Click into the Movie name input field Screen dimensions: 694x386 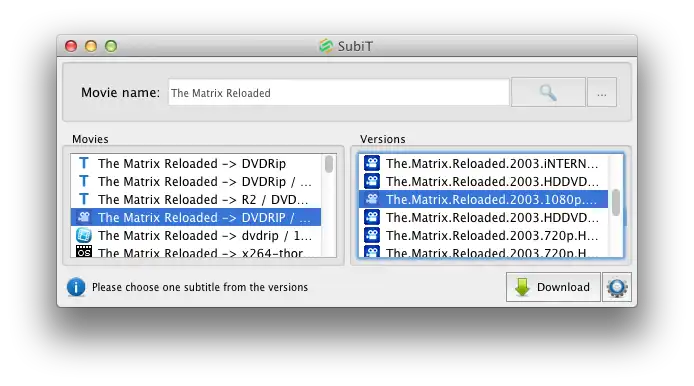339,93
